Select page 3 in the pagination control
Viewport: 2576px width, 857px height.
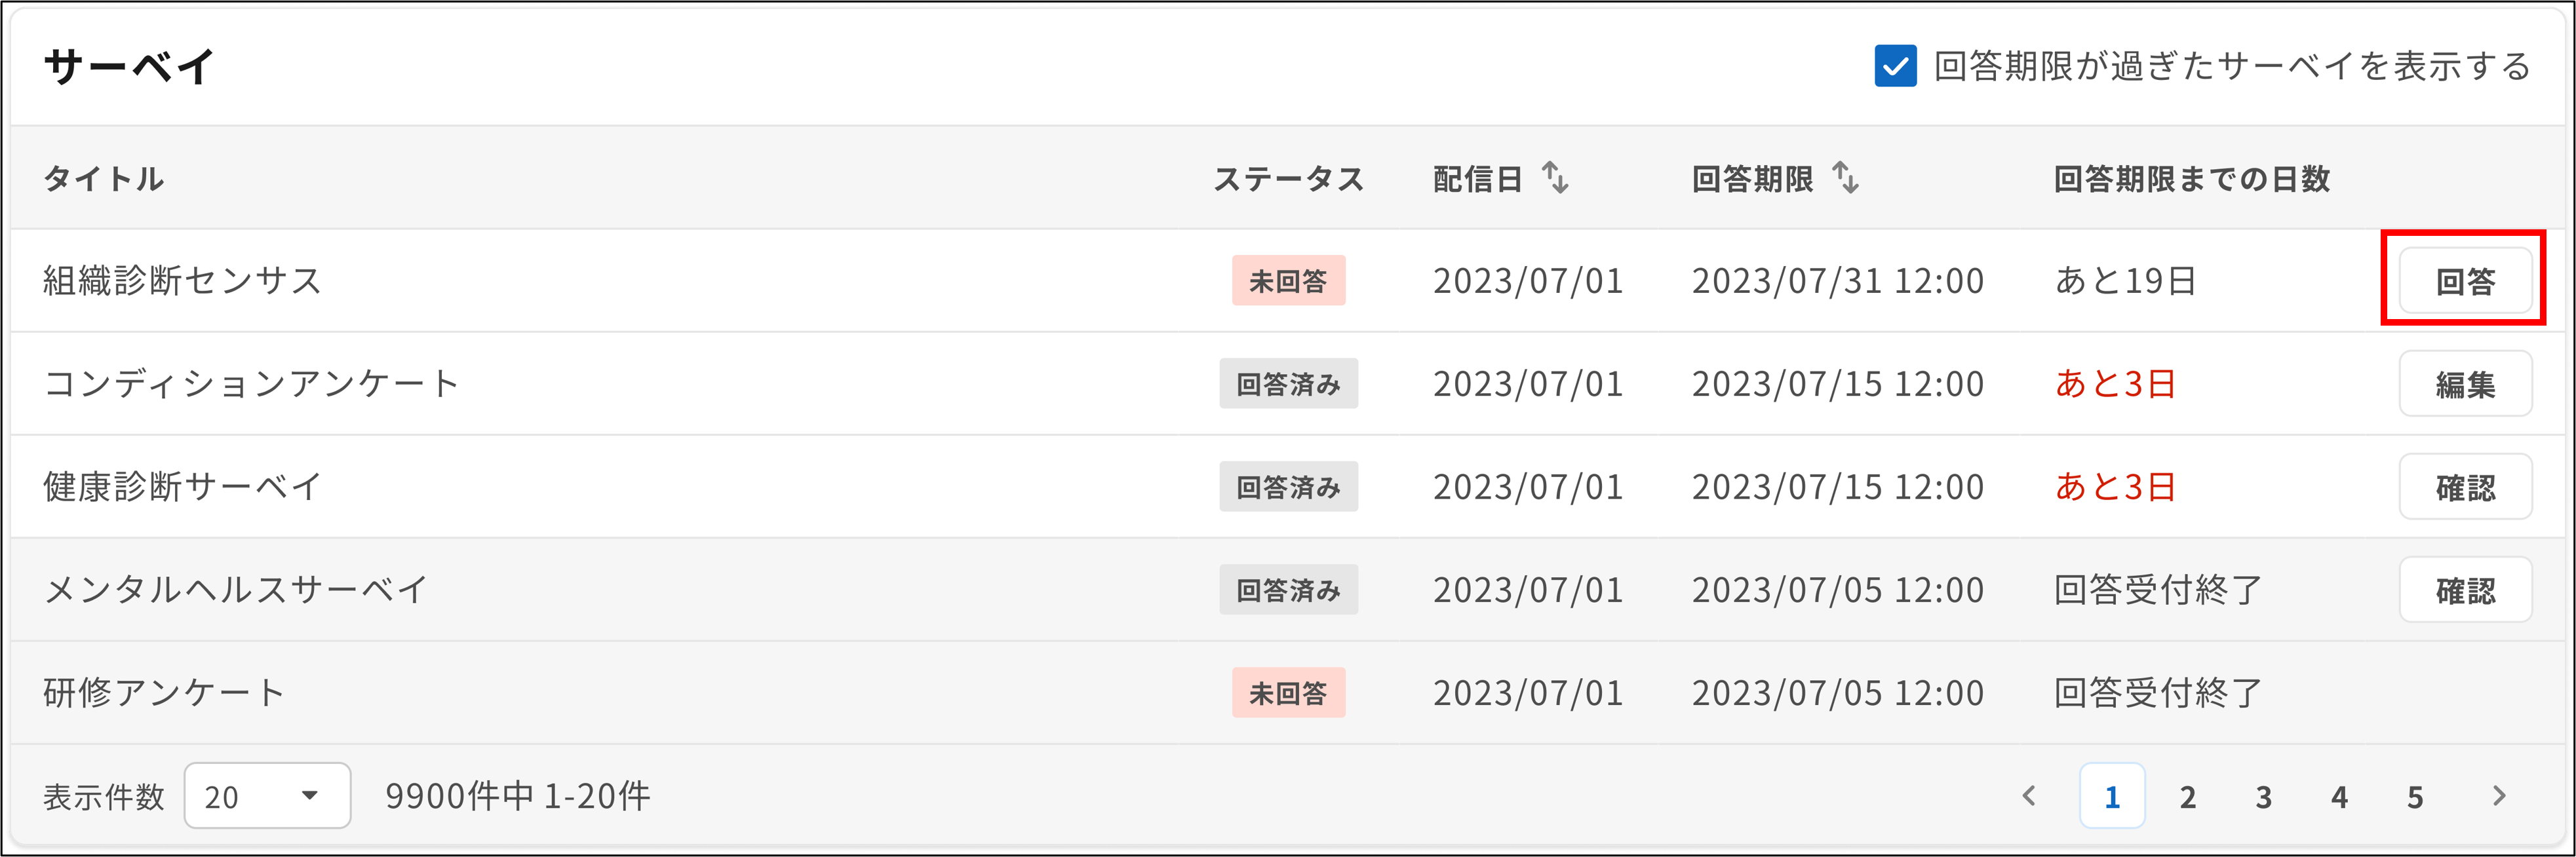pyautogui.click(x=2264, y=796)
